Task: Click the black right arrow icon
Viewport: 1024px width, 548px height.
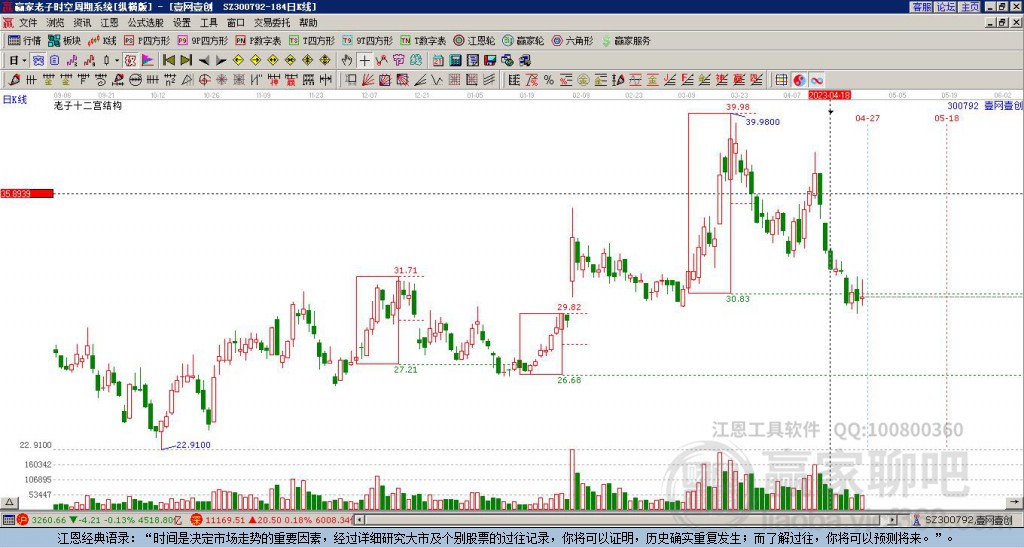Action: (x=221, y=61)
